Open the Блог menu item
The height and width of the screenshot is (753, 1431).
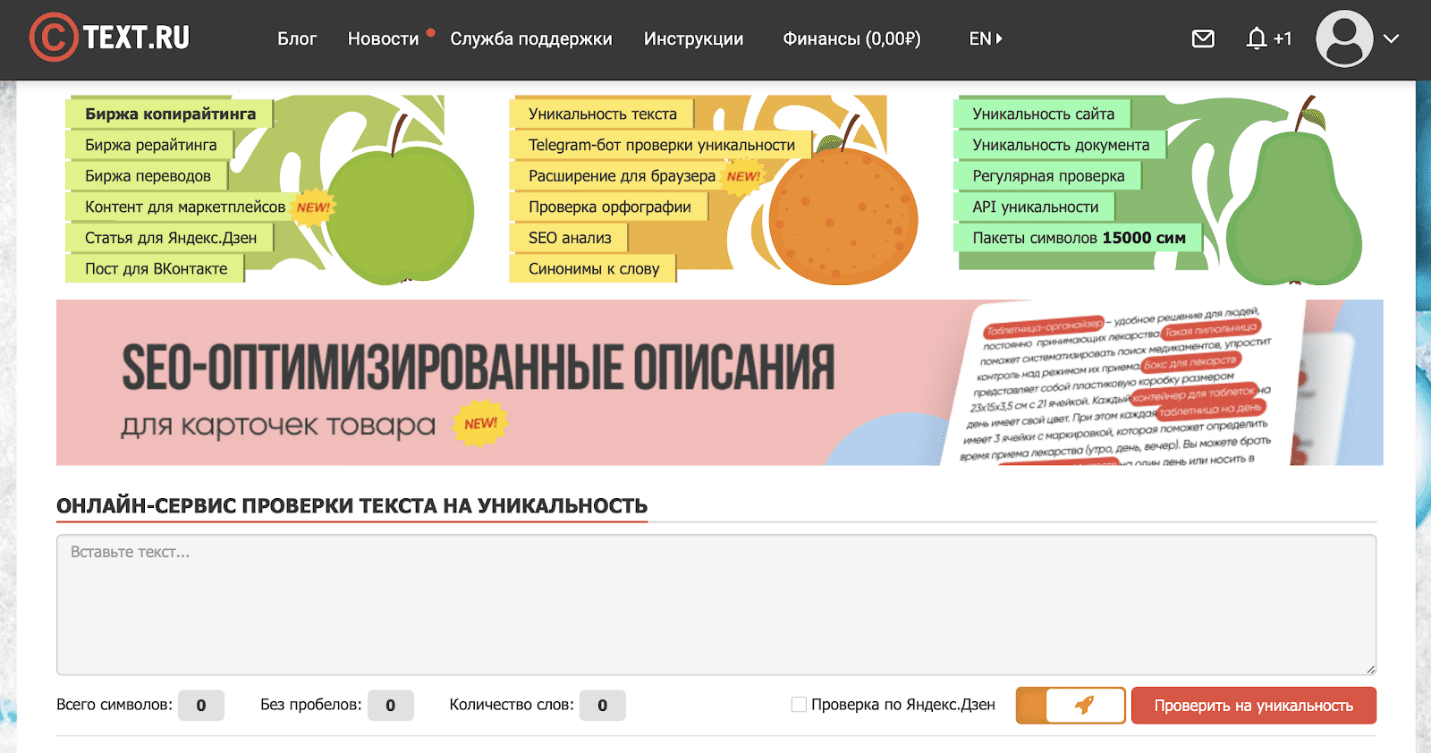297,39
